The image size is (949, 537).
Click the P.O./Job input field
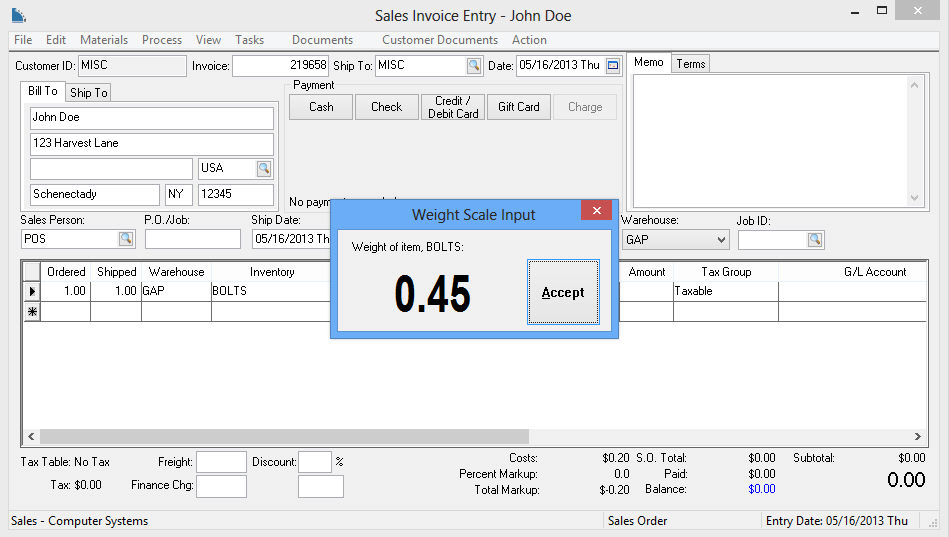193,239
